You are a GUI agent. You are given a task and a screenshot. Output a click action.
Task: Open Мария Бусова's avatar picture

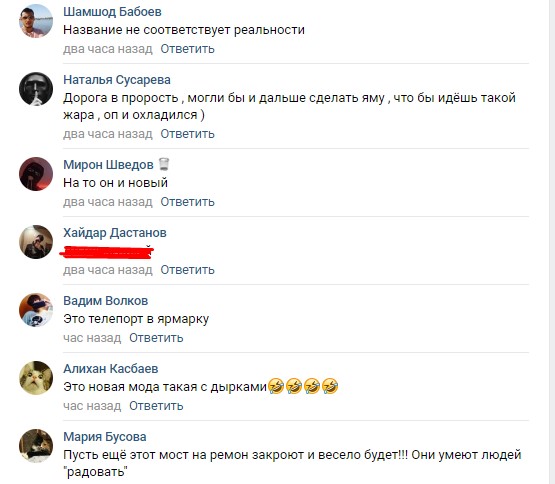[x=36, y=446]
